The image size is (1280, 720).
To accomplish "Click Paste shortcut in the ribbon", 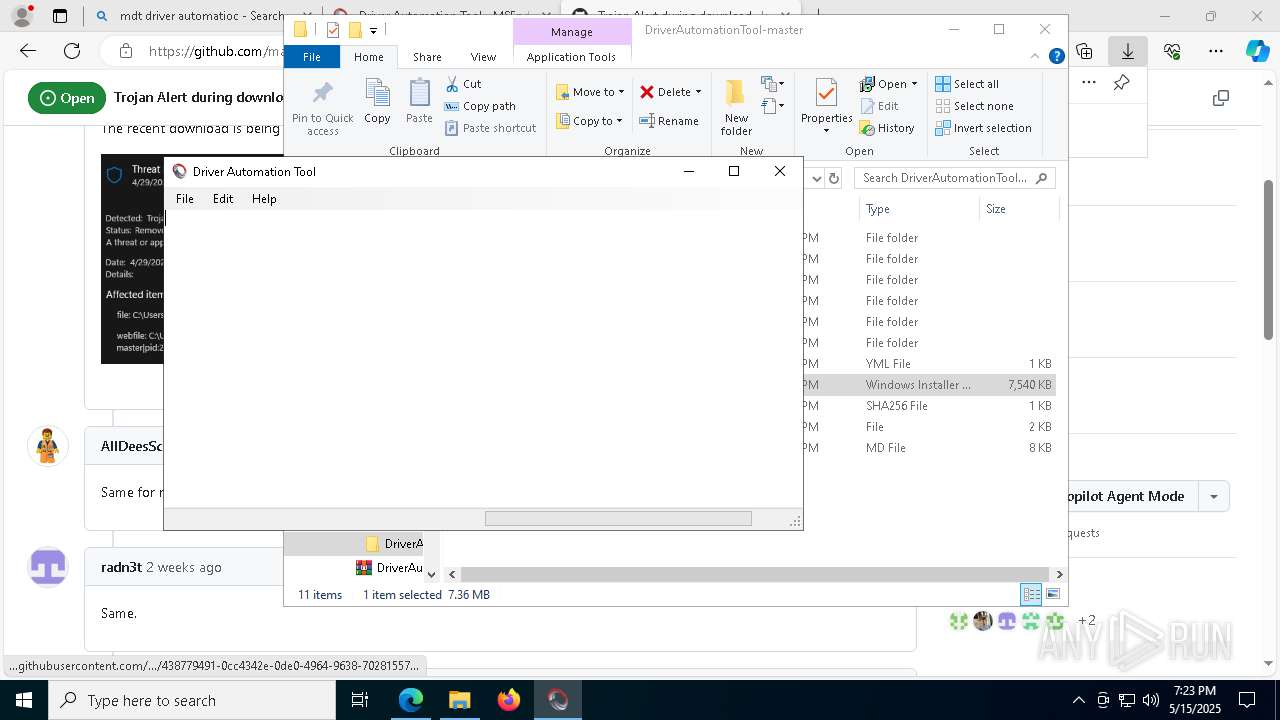I will 491,128.
